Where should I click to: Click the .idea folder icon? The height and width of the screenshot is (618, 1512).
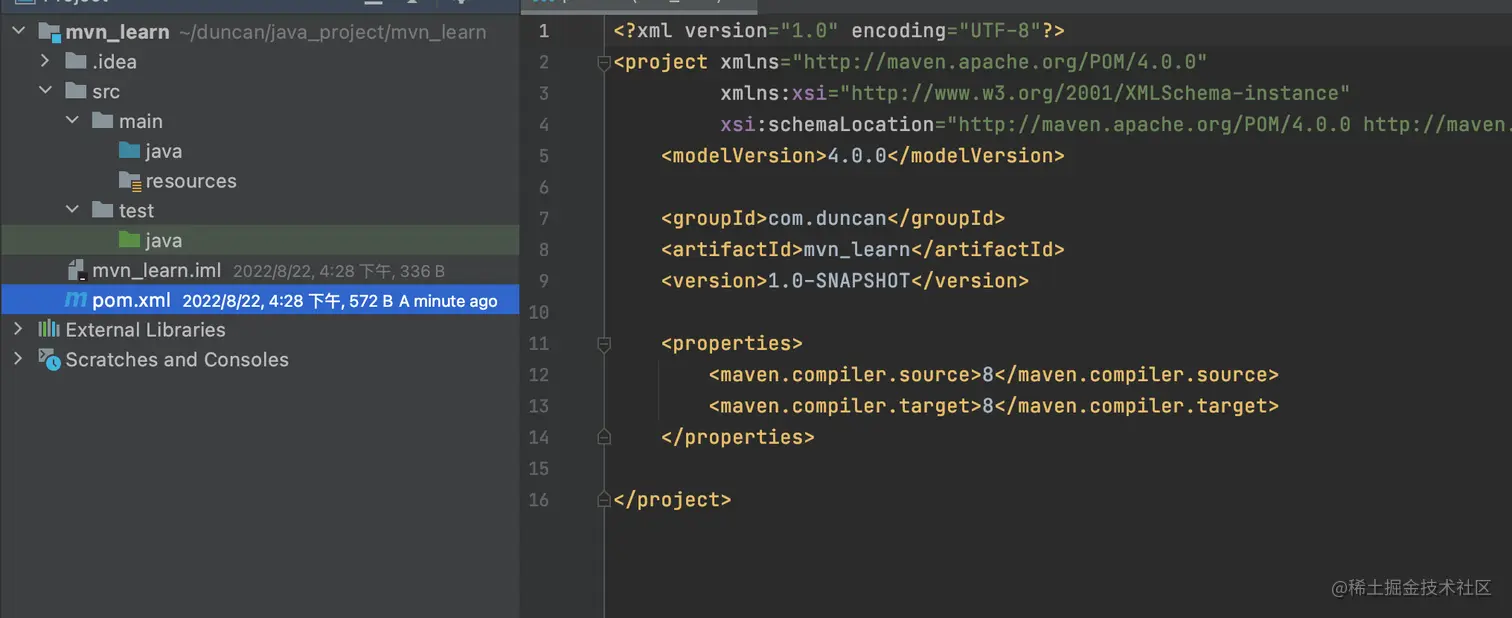(76, 61)
